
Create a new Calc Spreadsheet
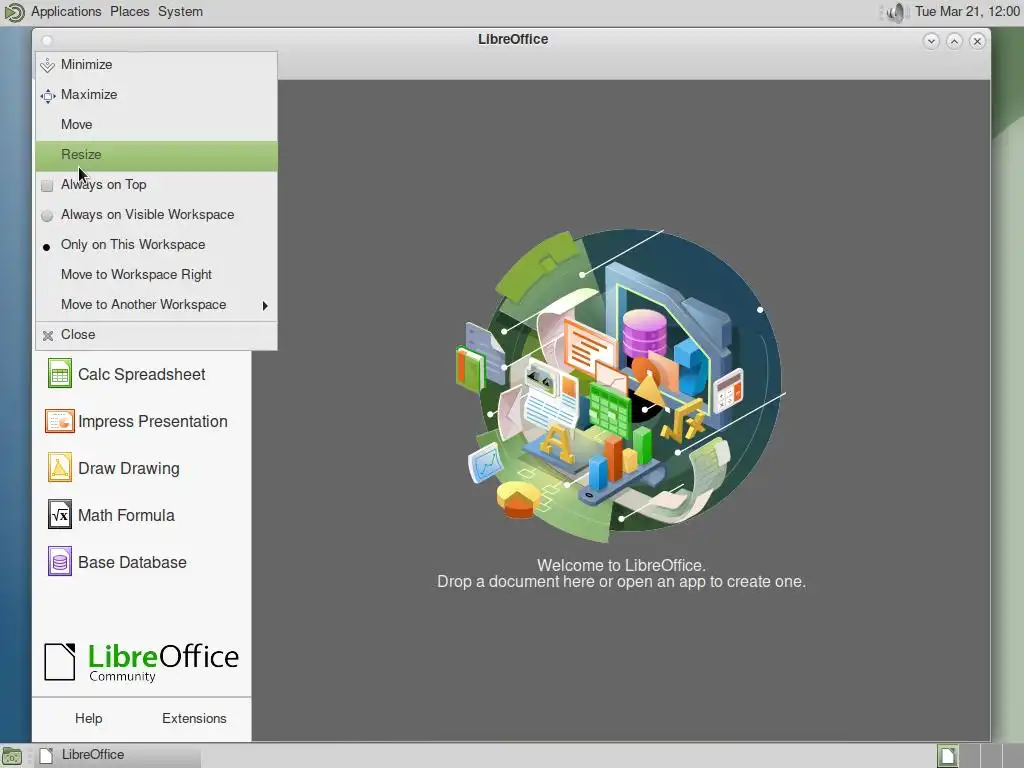click(x=142, y=374)
